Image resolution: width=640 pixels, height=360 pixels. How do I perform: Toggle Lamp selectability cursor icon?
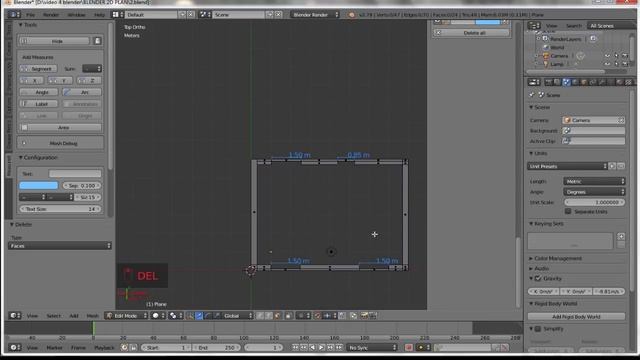(616, 64)
